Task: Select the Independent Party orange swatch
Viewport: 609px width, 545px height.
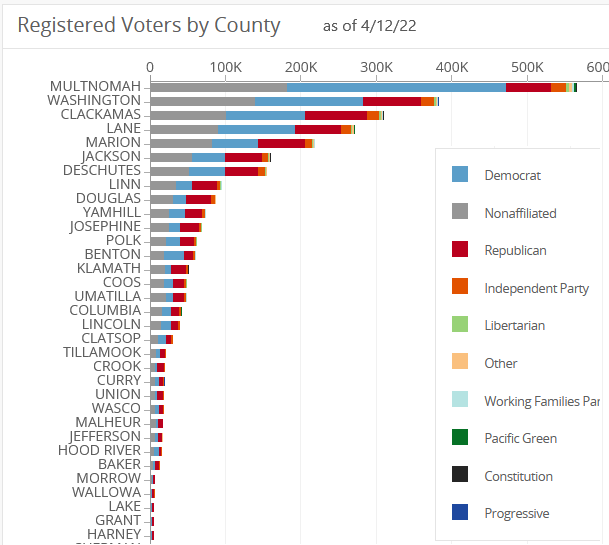Action: pyautogui.click(x=460, y=287)
